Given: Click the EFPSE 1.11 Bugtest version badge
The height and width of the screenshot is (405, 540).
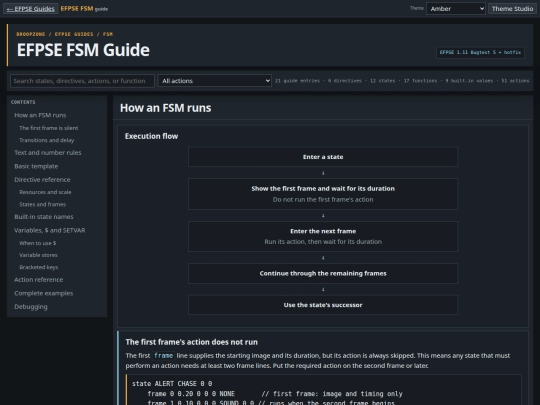Looking at the screenshot, I should [480, 52].
